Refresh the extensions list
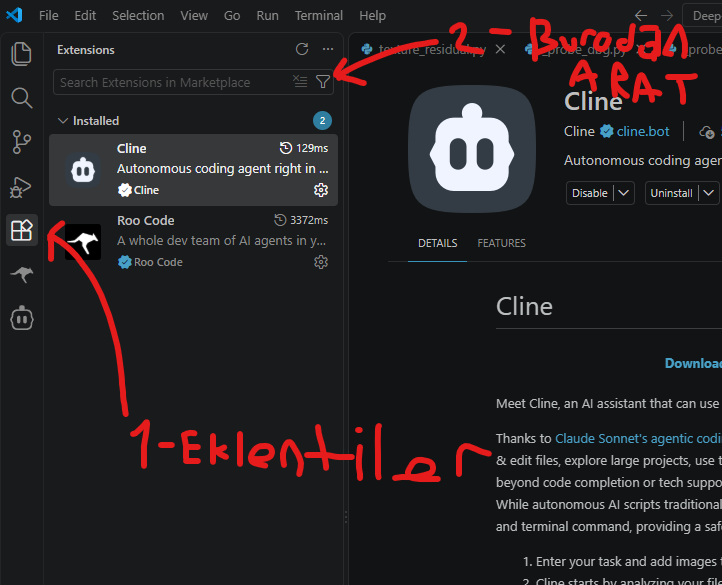The image size is (722, 585). (302, 49)
